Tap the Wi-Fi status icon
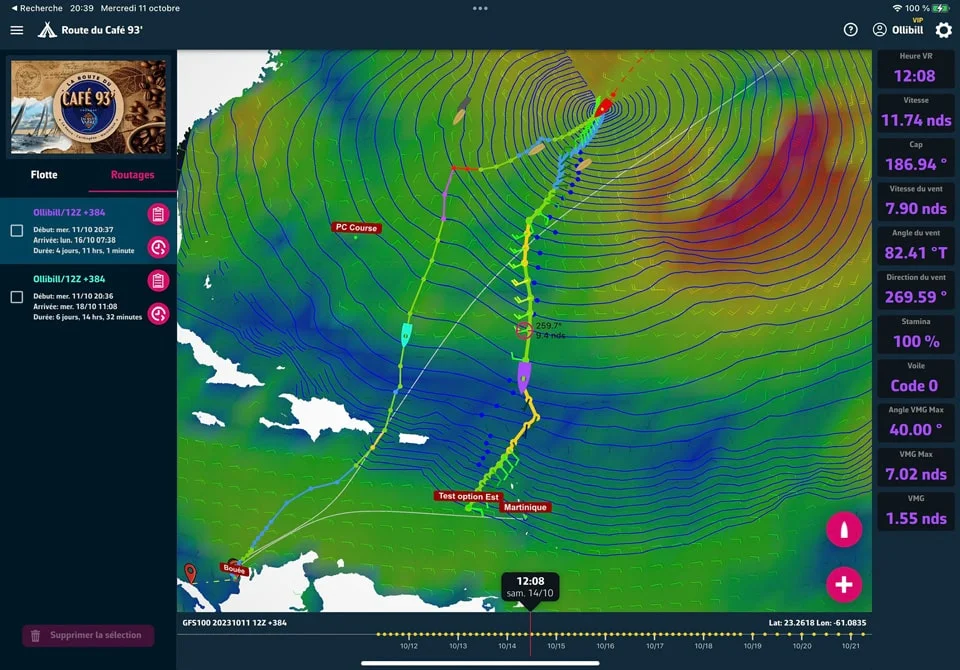960x670 pixels. 897,8
